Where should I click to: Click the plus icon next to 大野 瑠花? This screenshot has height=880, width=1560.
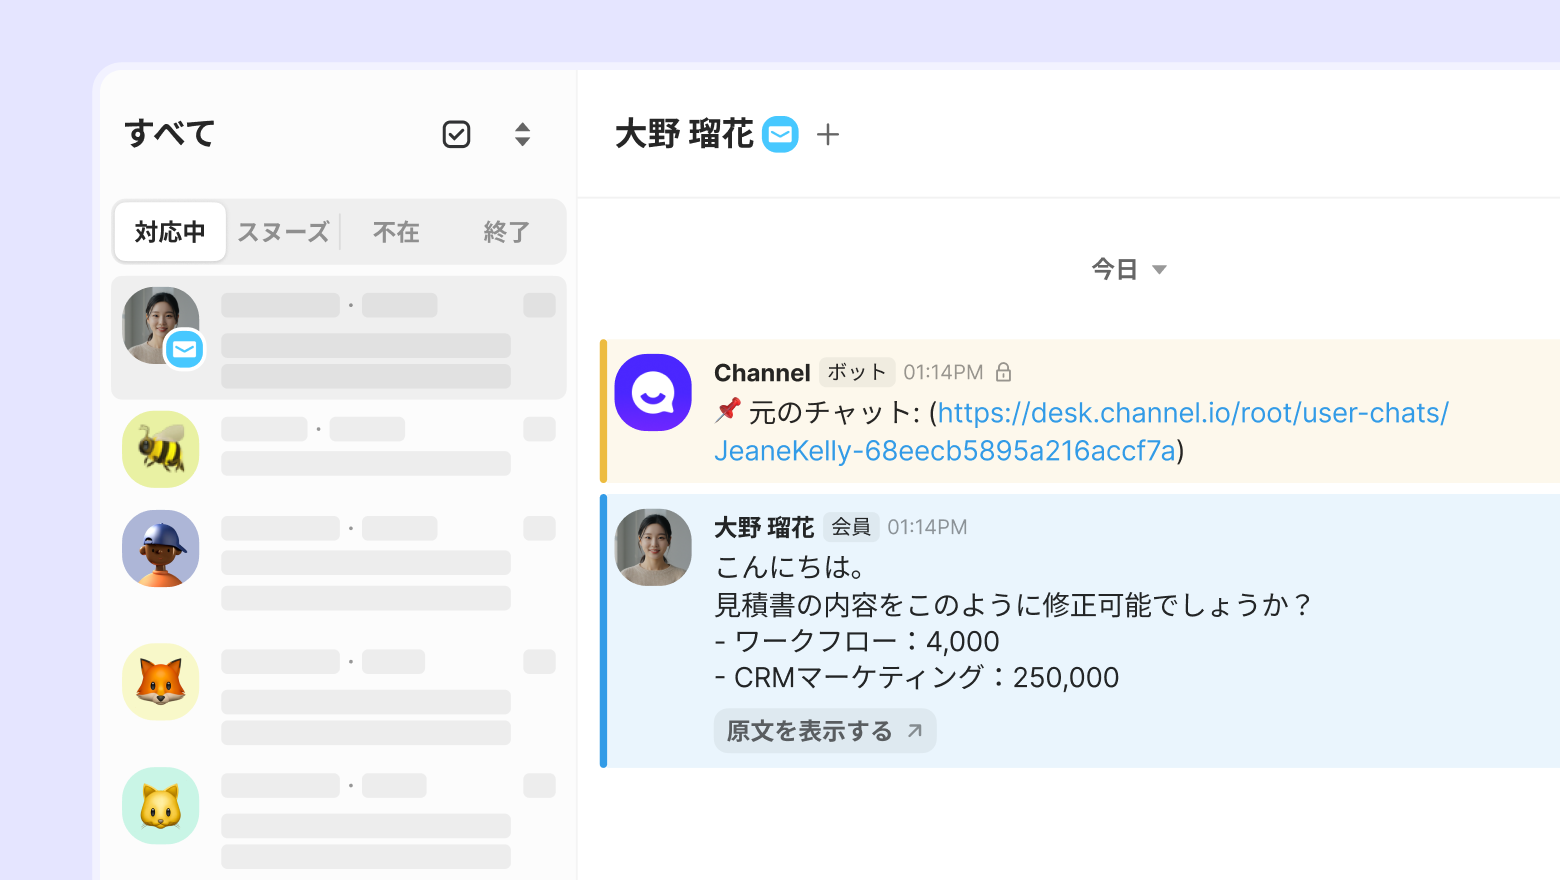pos(828,134)
